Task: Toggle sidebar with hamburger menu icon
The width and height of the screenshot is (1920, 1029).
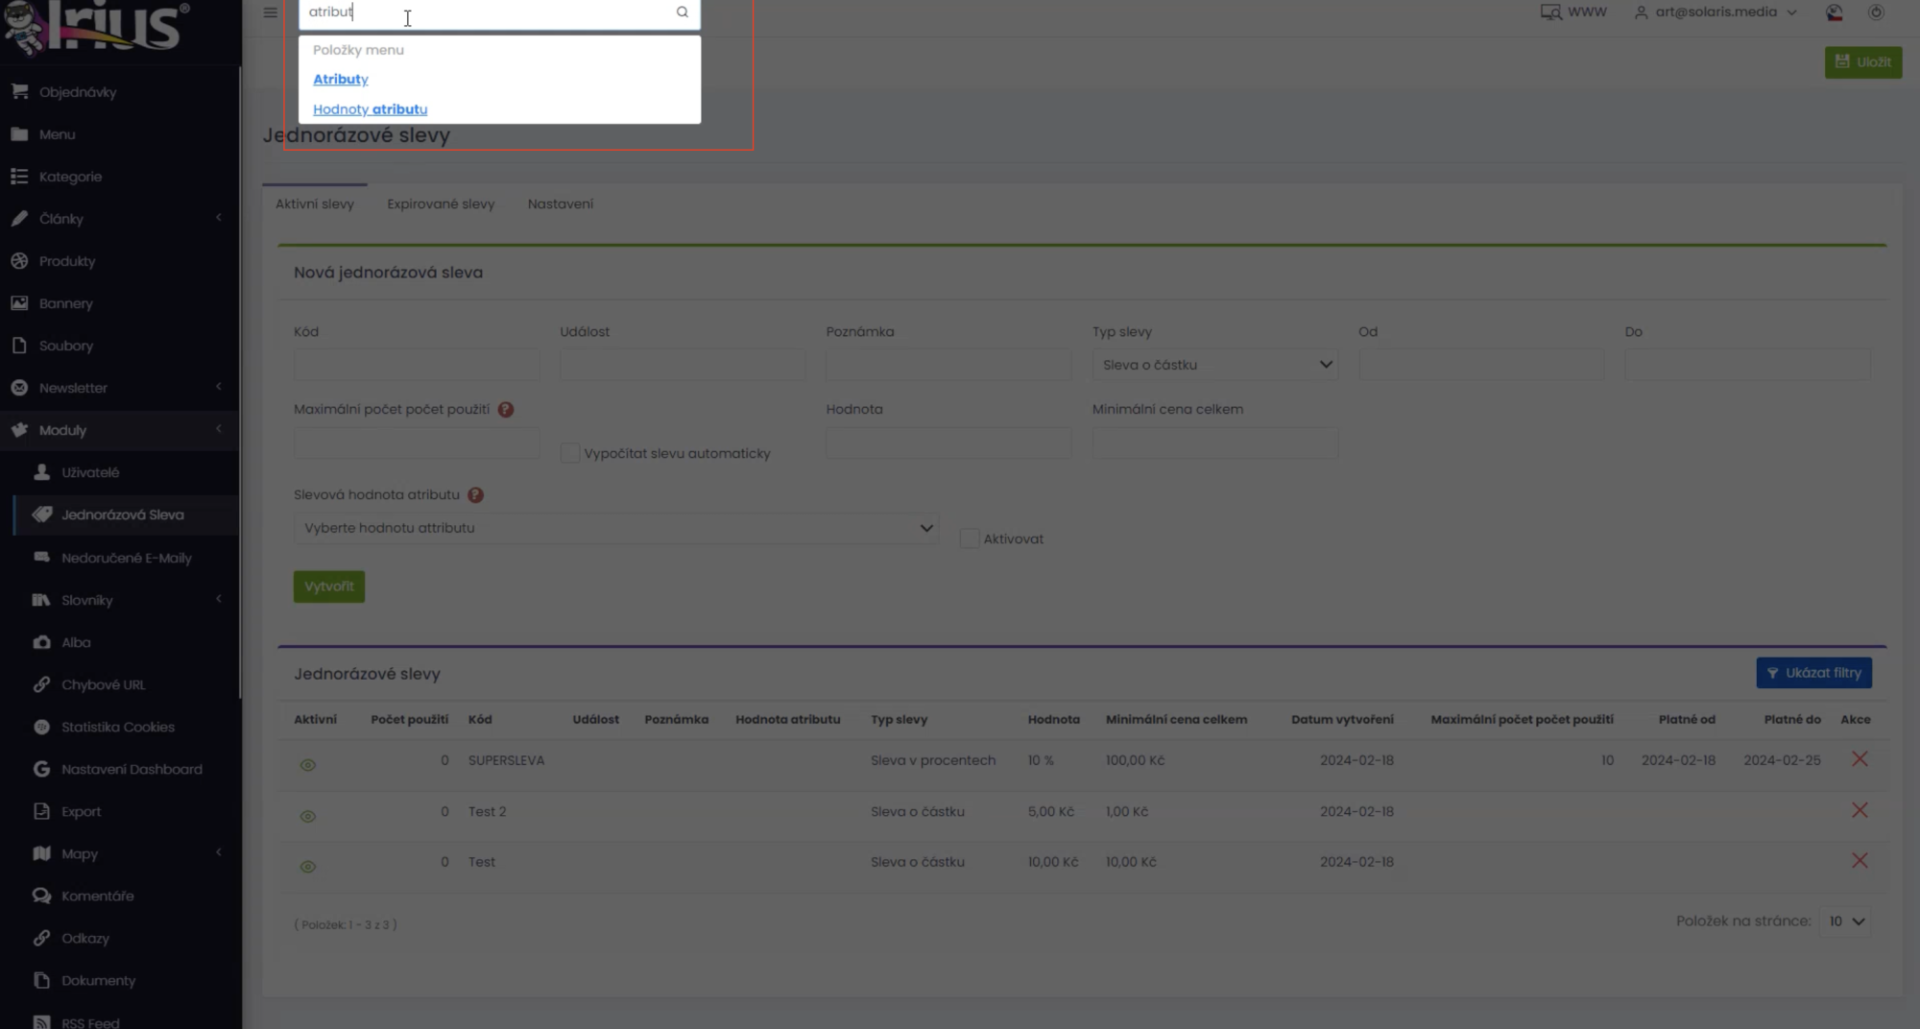Action: tap(270, 12)
